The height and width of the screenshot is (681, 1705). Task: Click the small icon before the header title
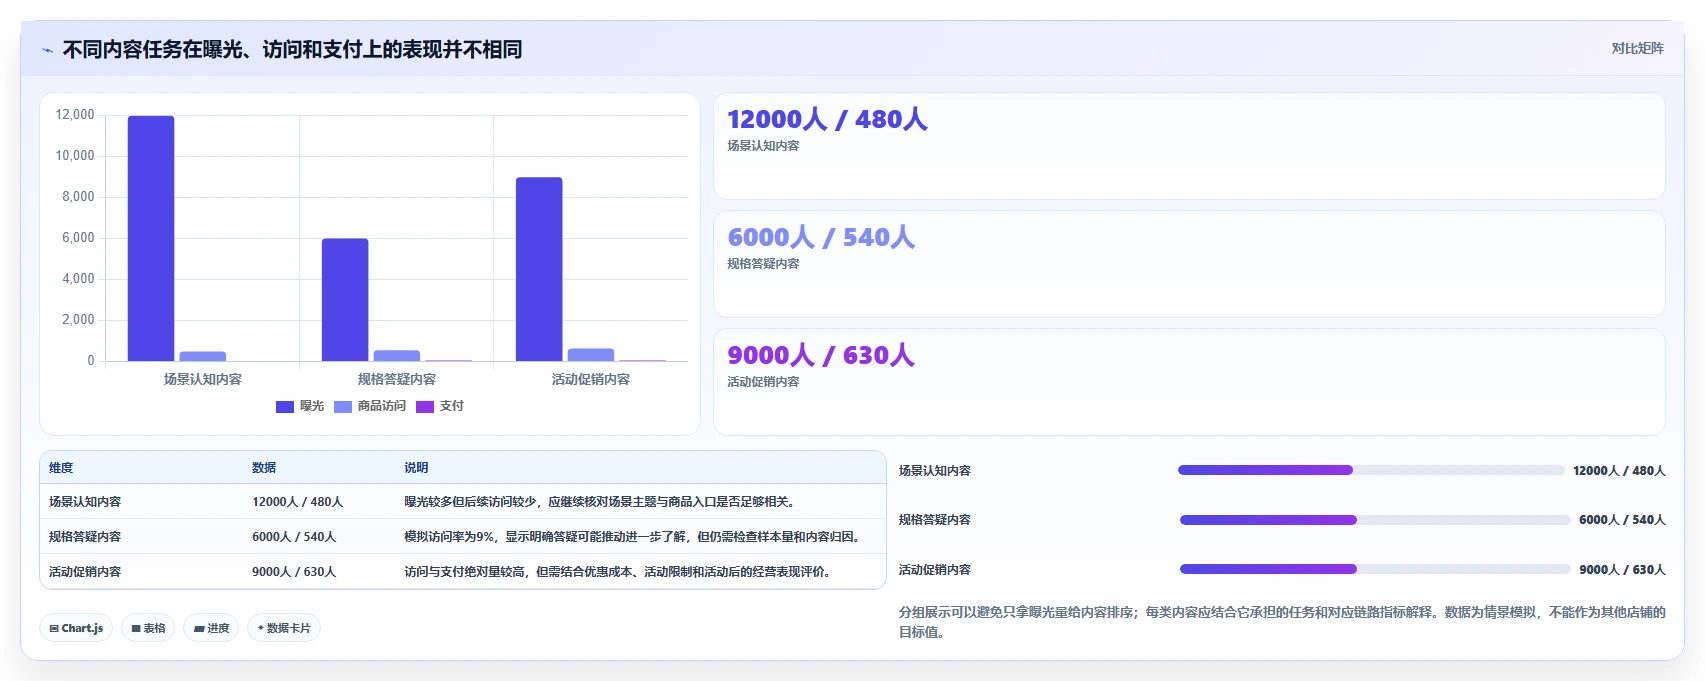(x=47, y=50)
